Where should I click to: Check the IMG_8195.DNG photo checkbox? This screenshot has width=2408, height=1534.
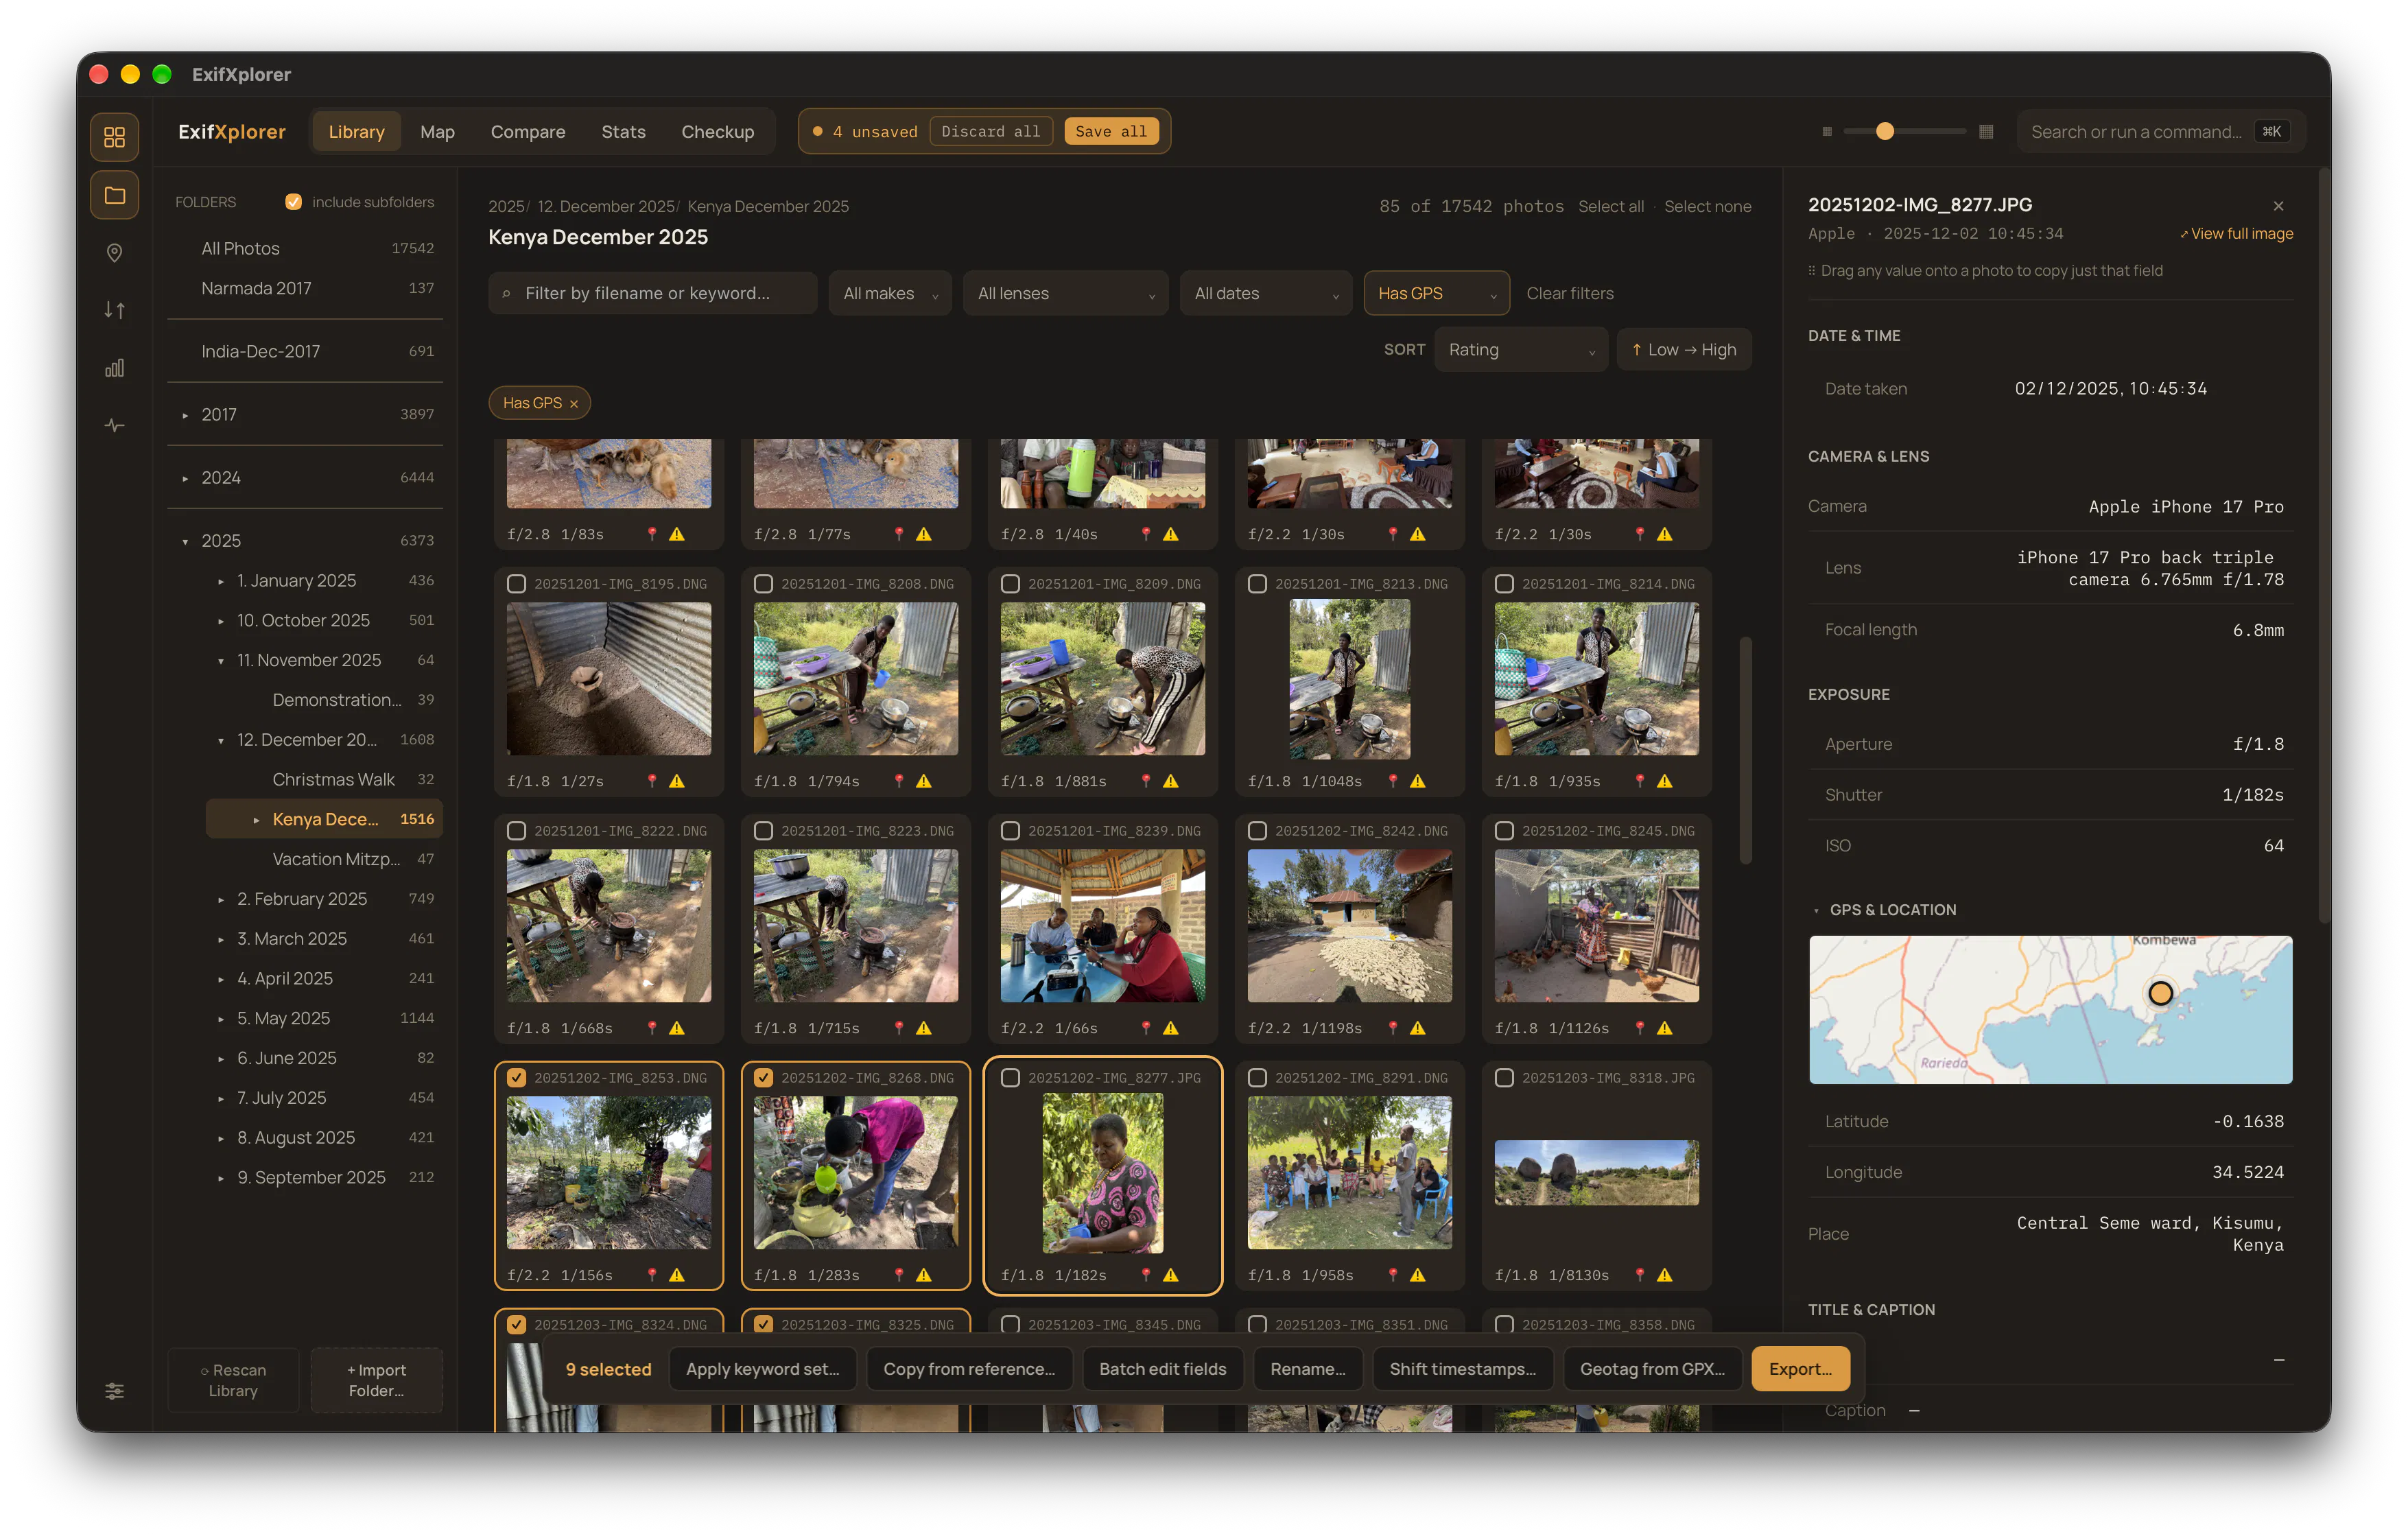(x=516, y=584)
